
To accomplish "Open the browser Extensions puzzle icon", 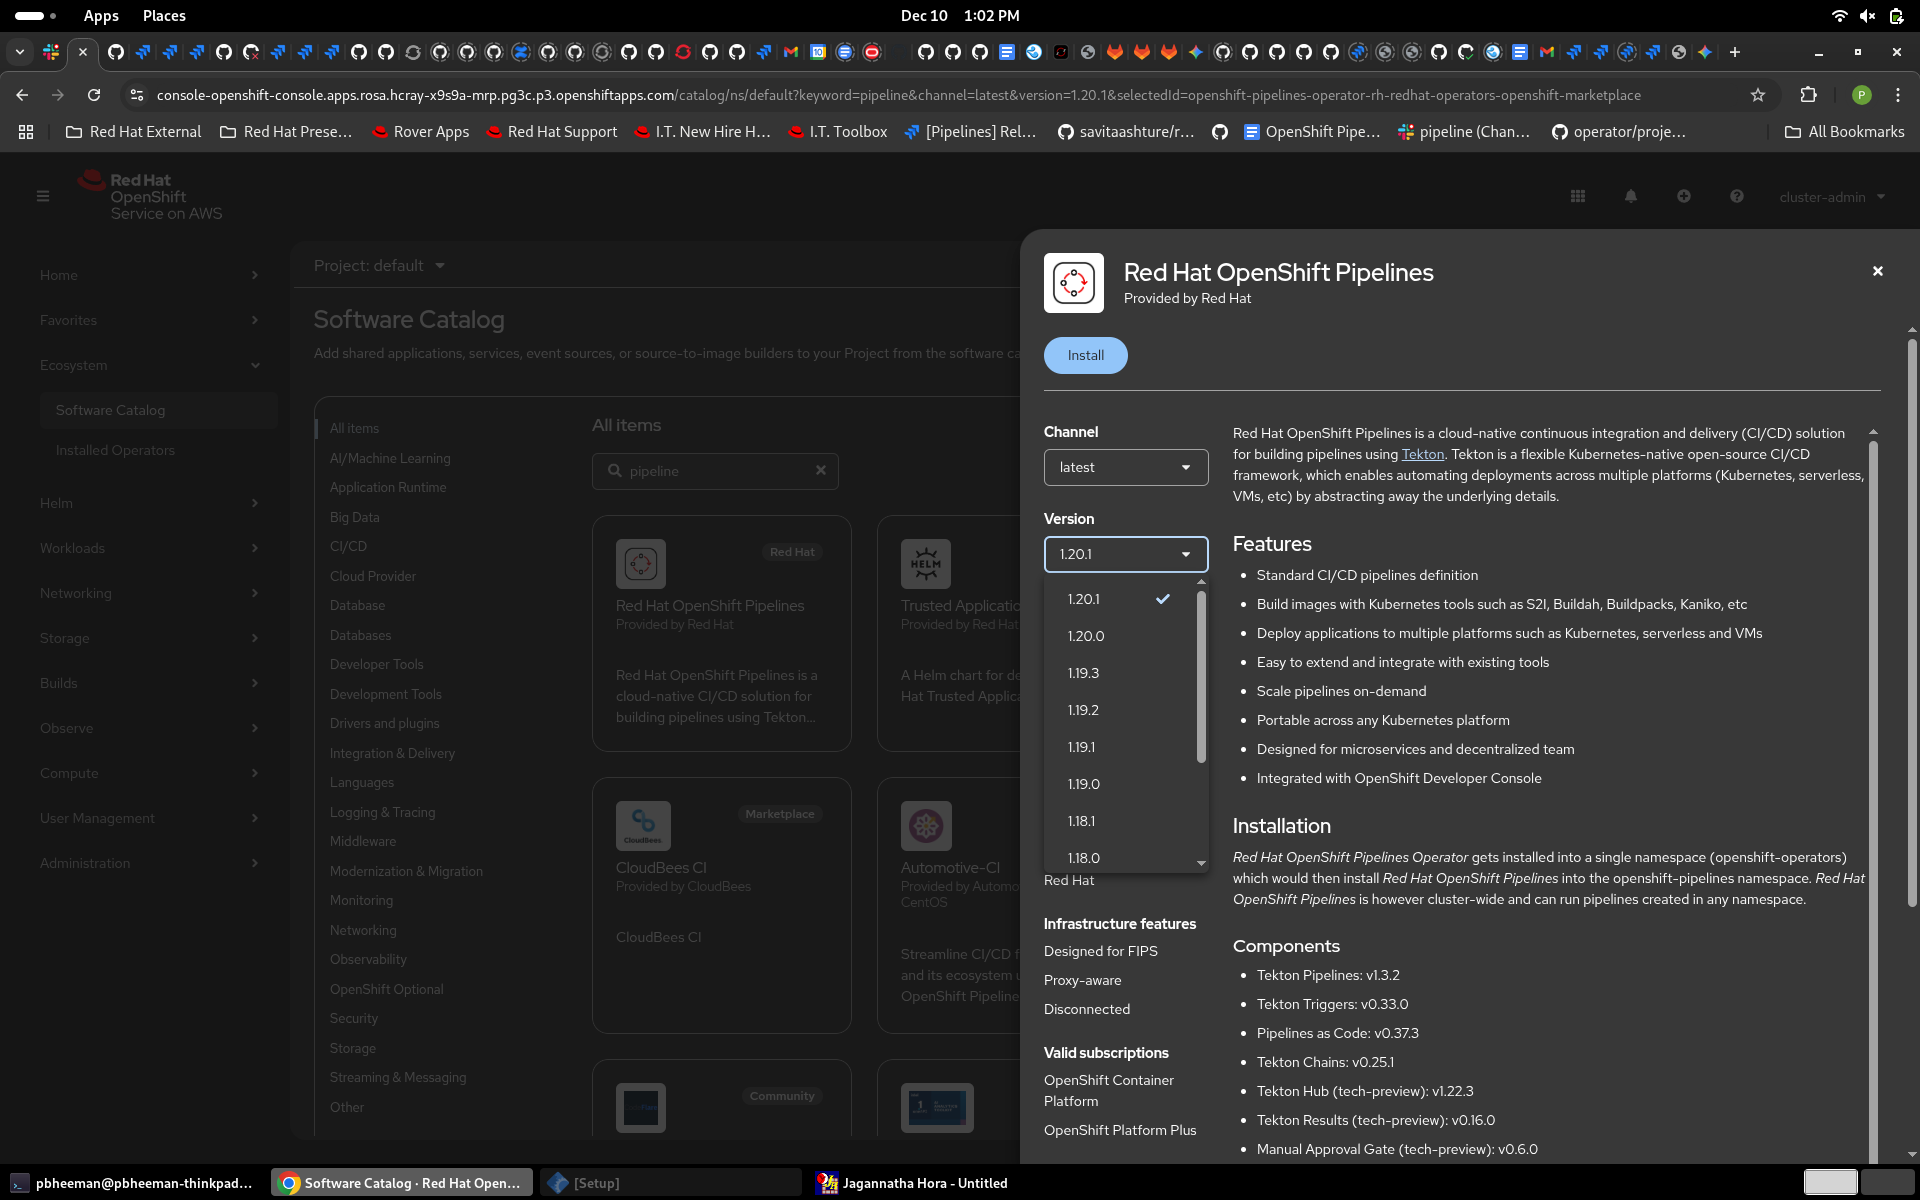I will pos(1808,95).
